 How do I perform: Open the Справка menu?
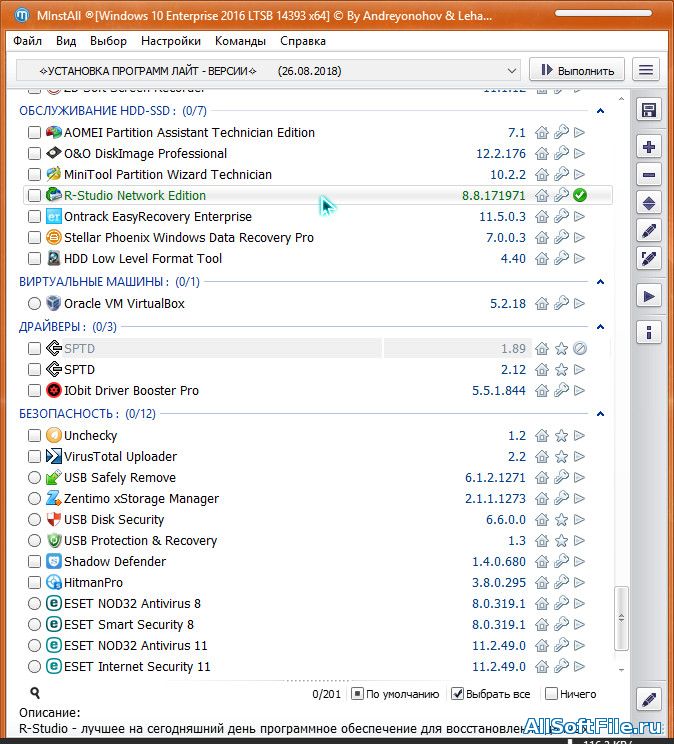(x=303, y=41)
